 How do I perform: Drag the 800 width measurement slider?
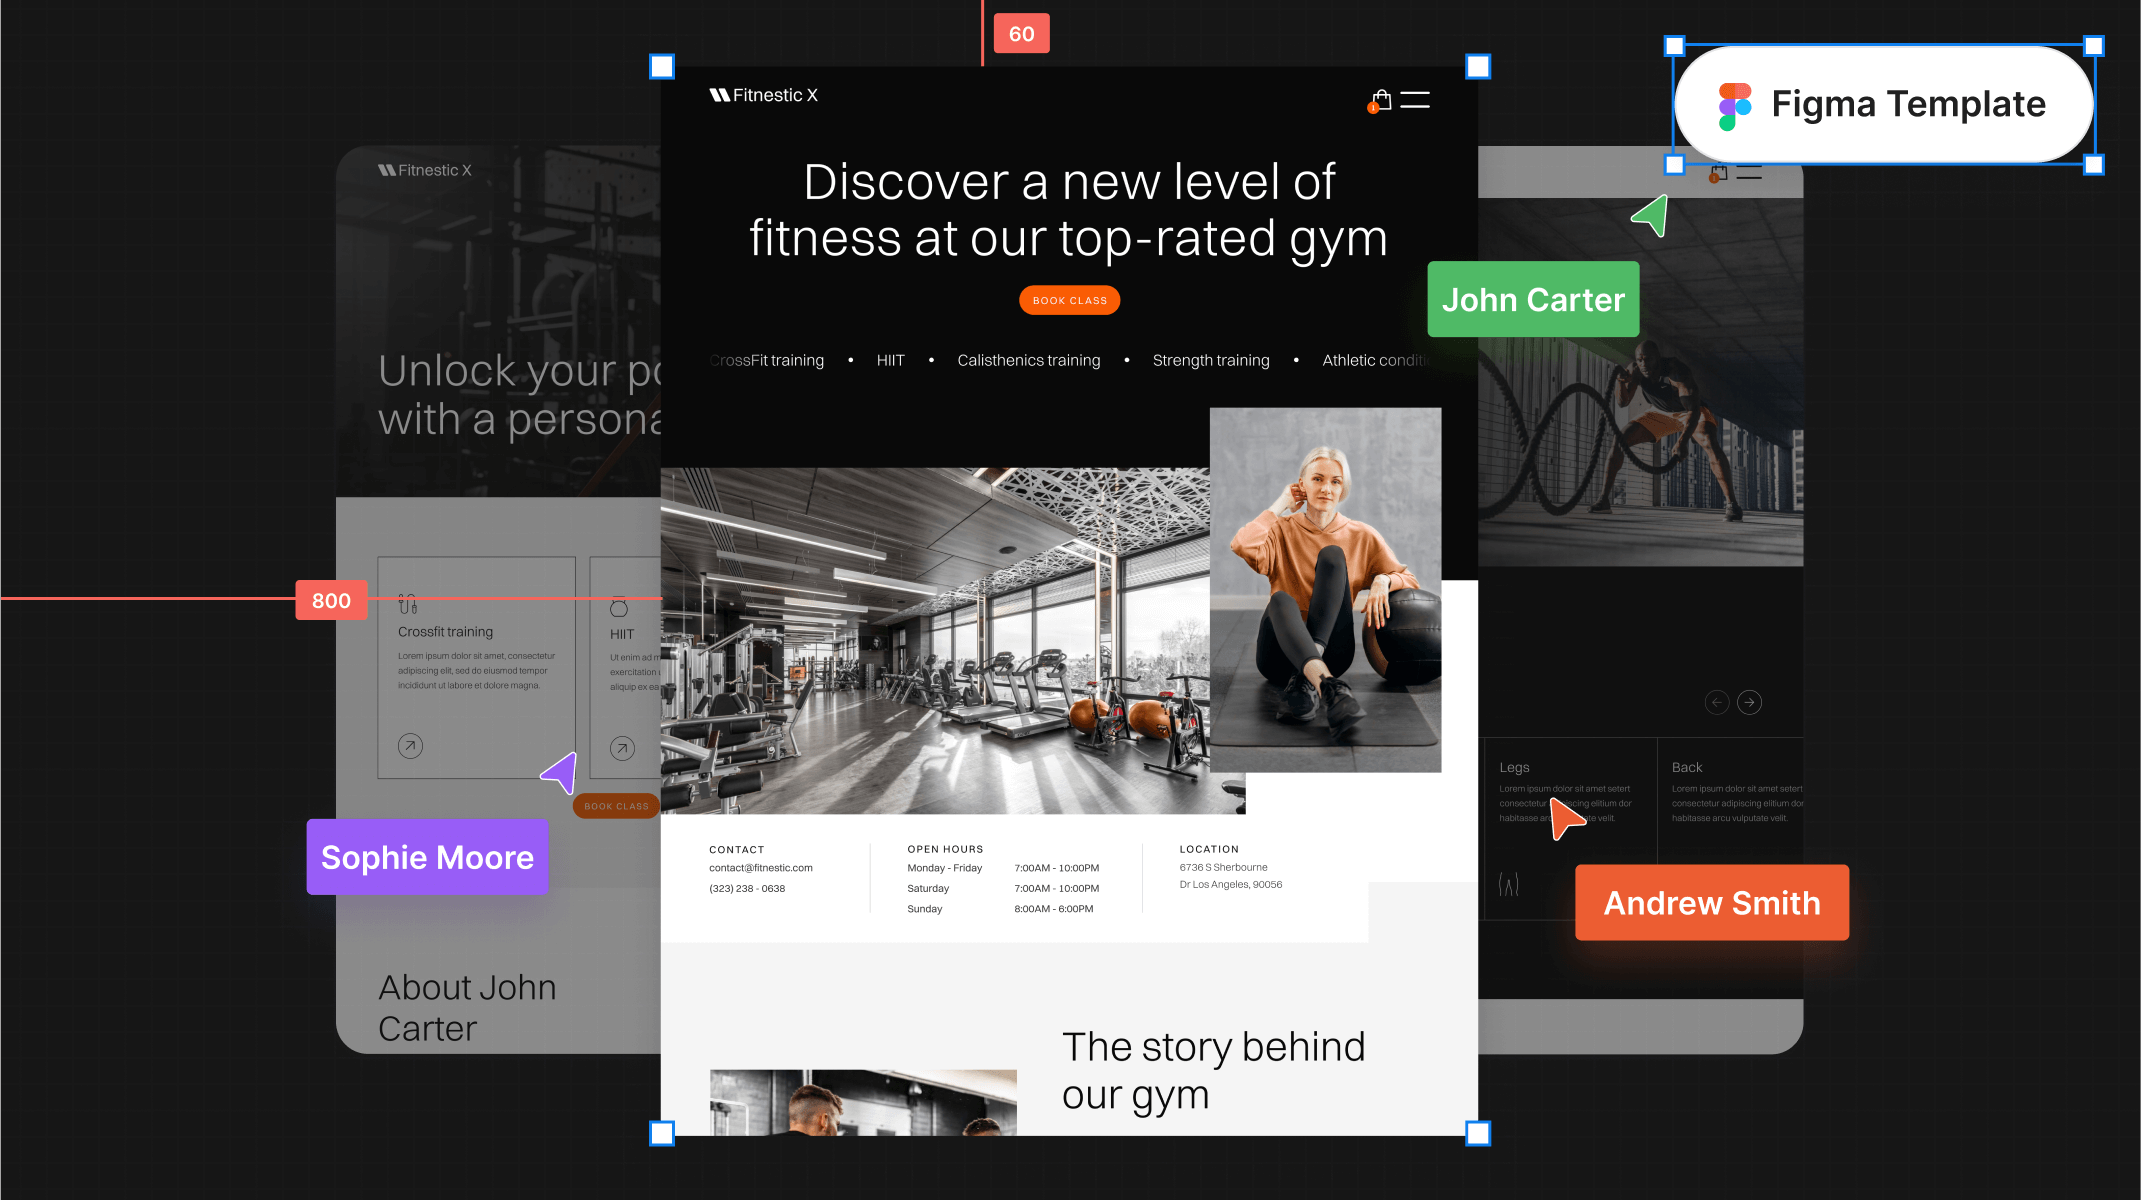[328, 599]
